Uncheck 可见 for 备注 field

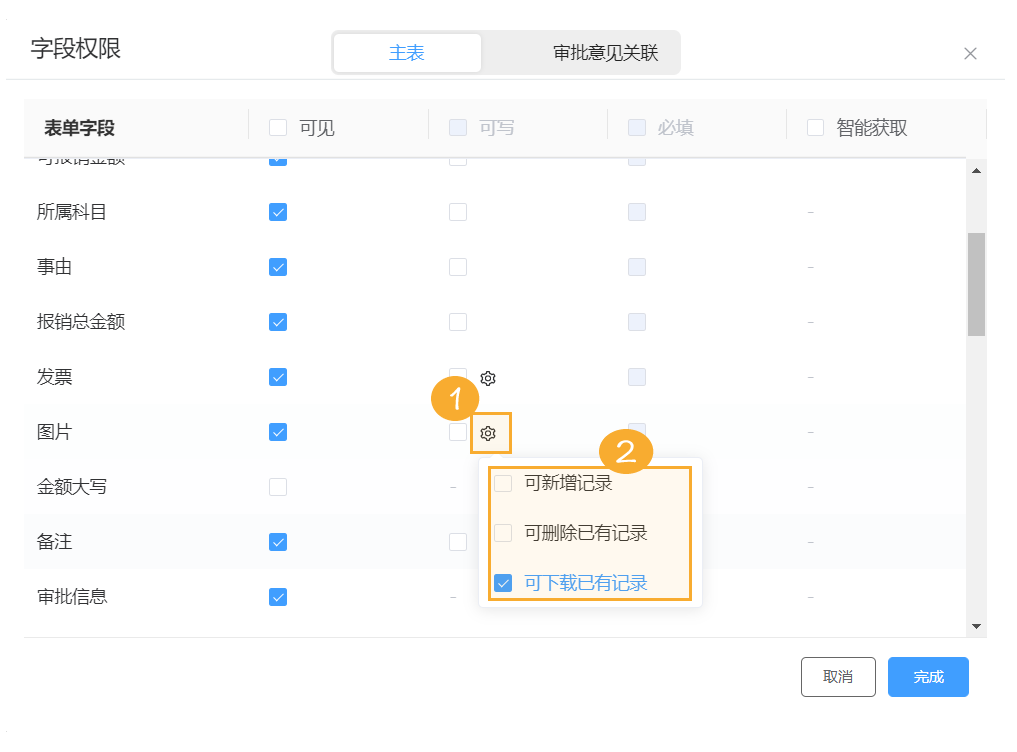point(277,542)
